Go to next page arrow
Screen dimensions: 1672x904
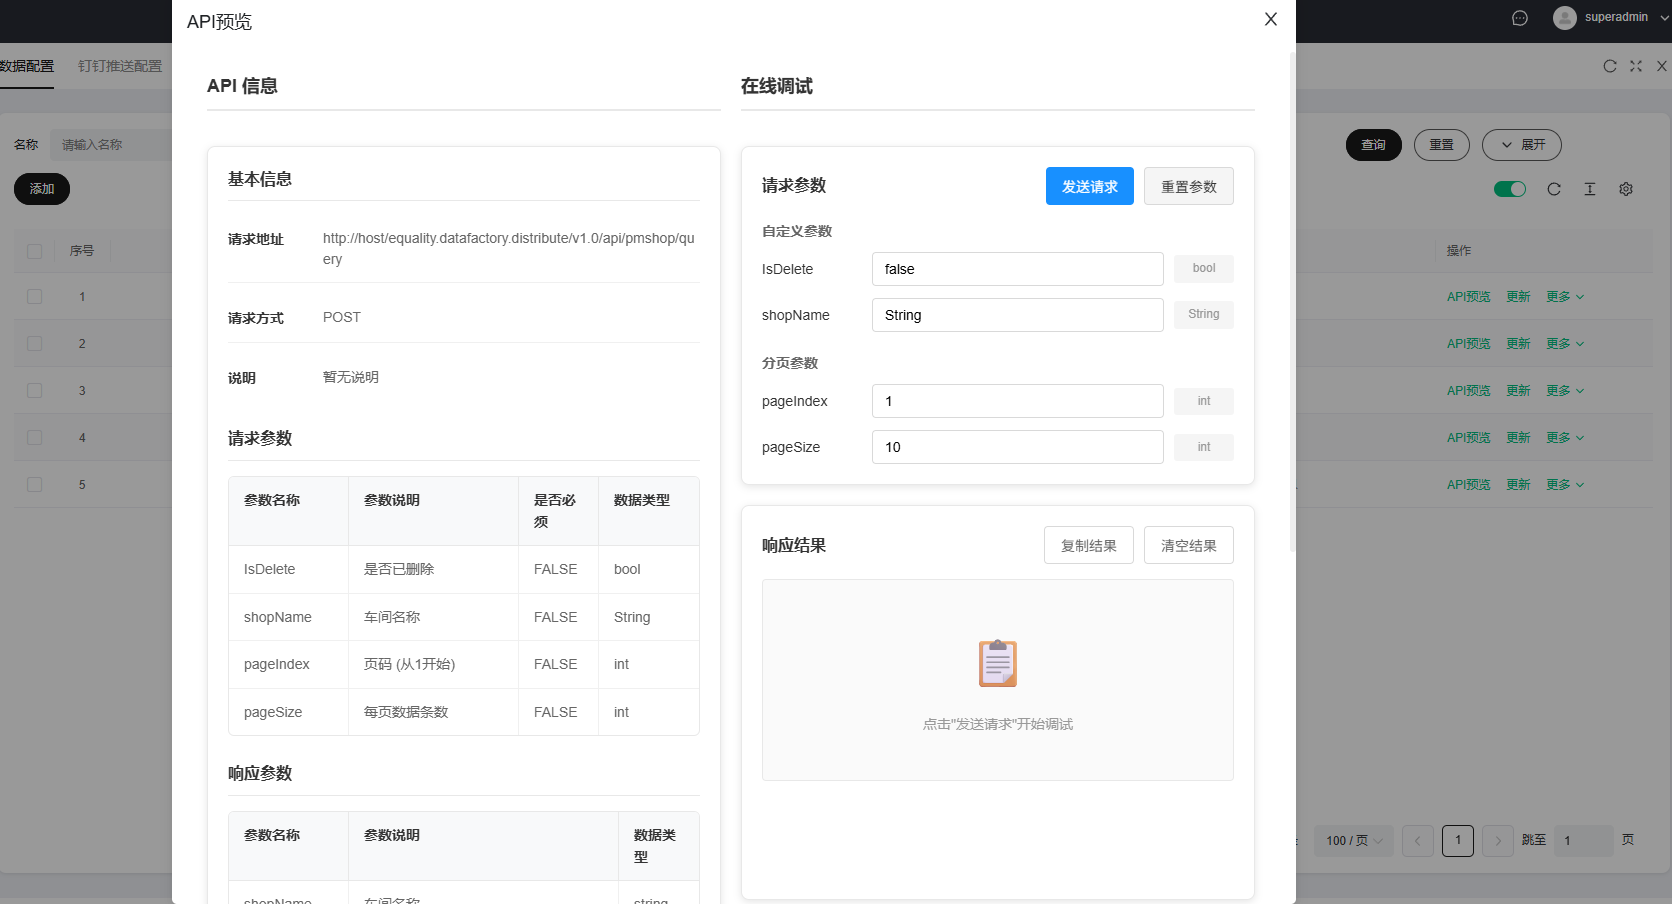click(1497, 841)
